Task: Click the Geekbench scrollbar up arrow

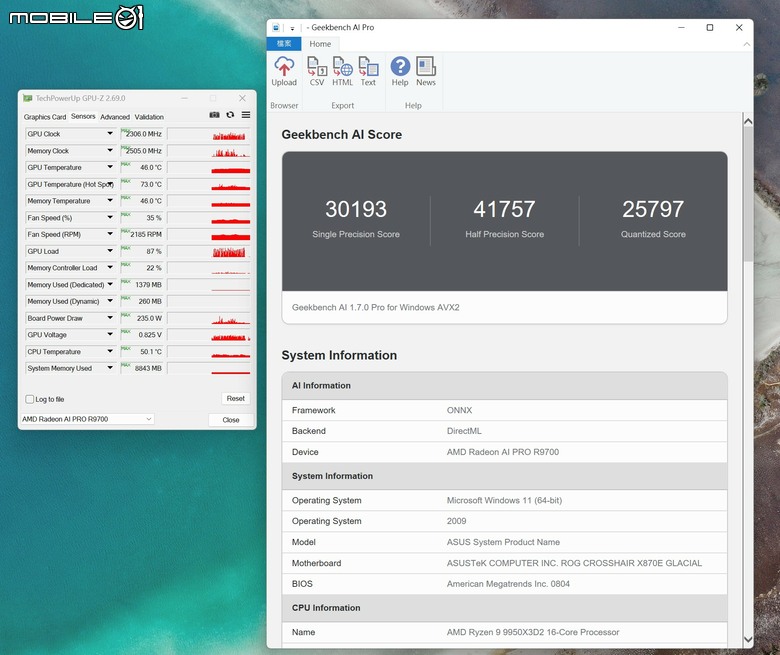Action: tap(748, 121)
